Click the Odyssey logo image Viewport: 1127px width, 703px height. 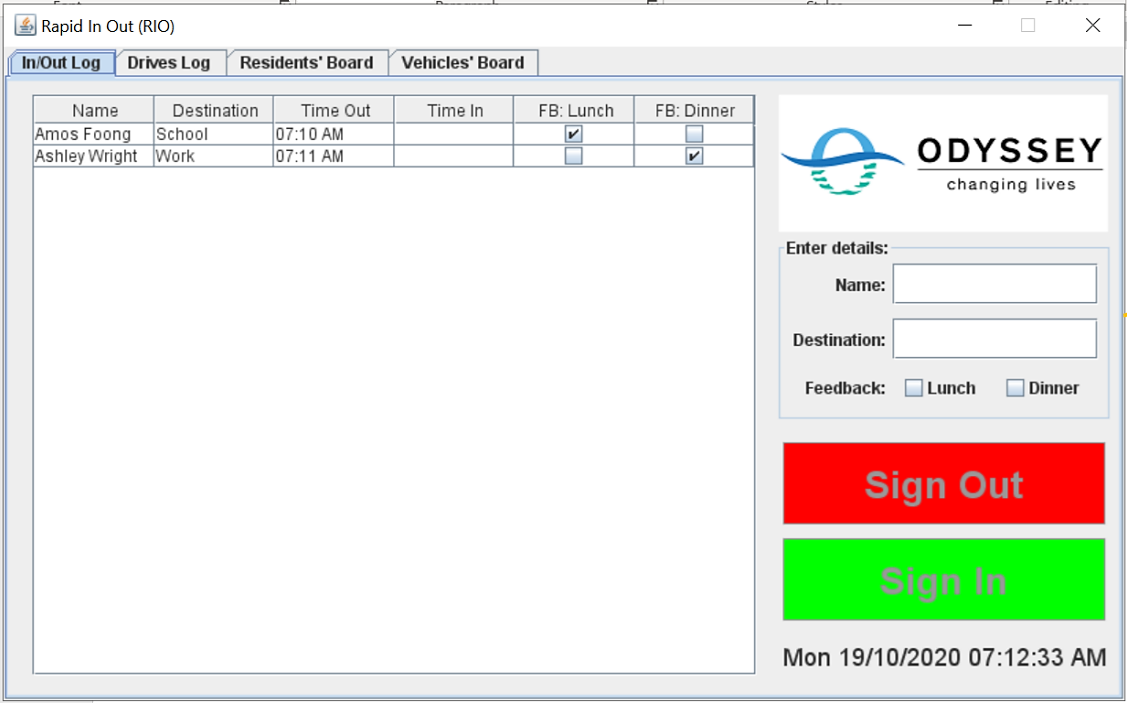(x=943, y=163)
